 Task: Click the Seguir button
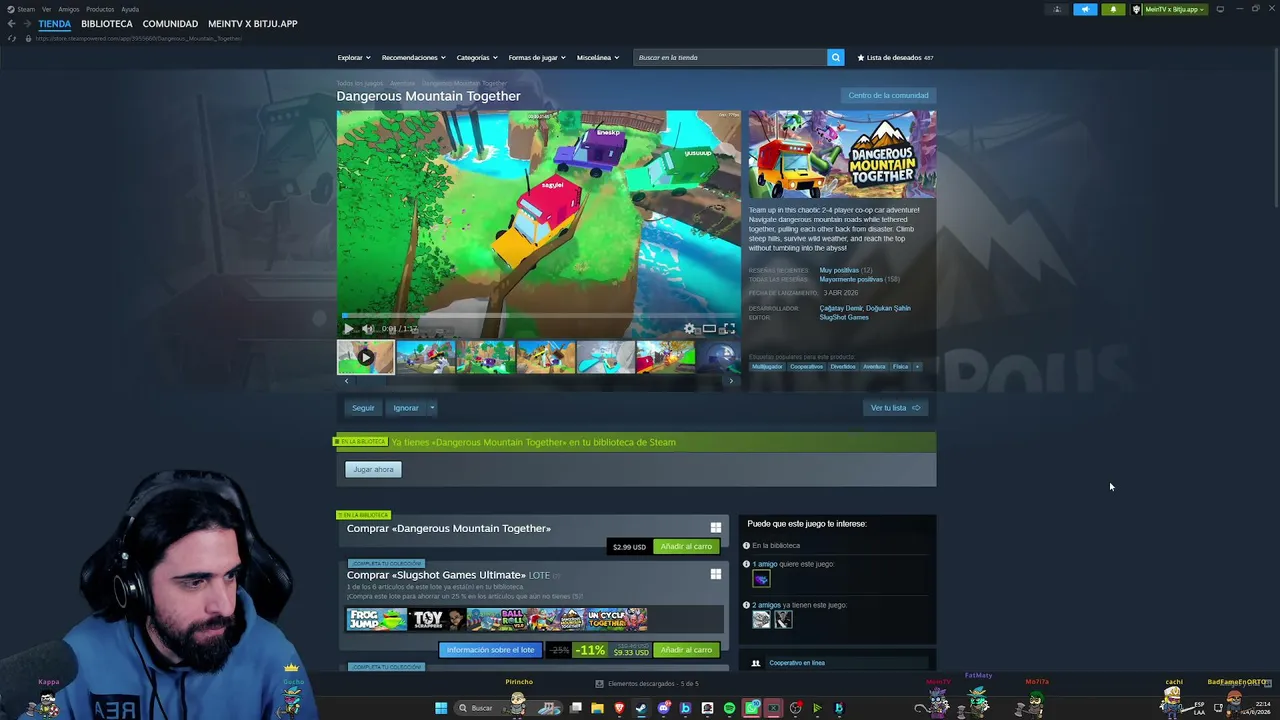[363, 408]
